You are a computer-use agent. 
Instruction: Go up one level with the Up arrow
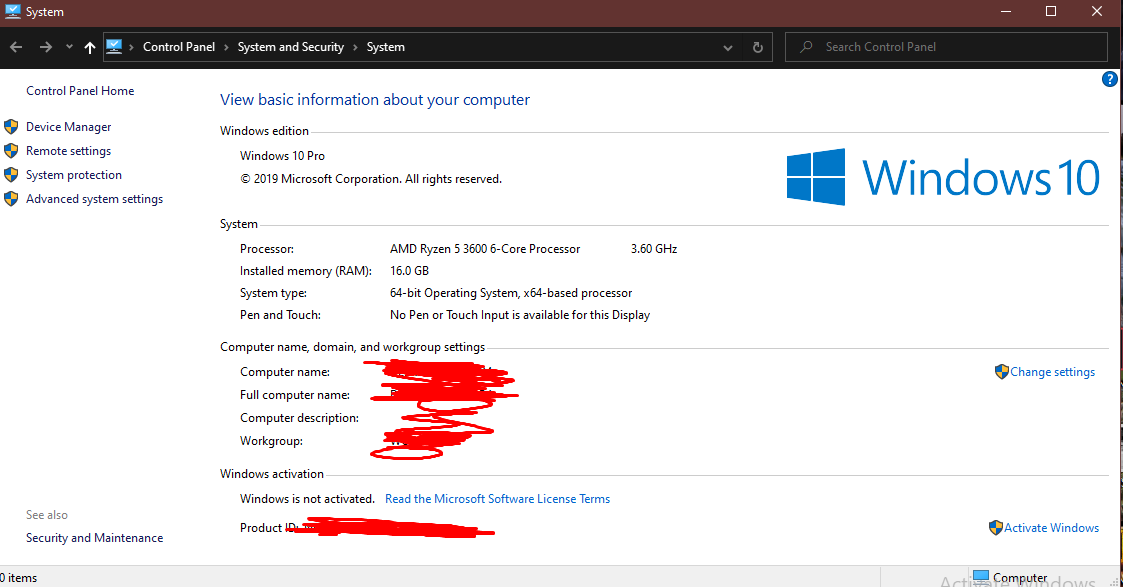90,47
